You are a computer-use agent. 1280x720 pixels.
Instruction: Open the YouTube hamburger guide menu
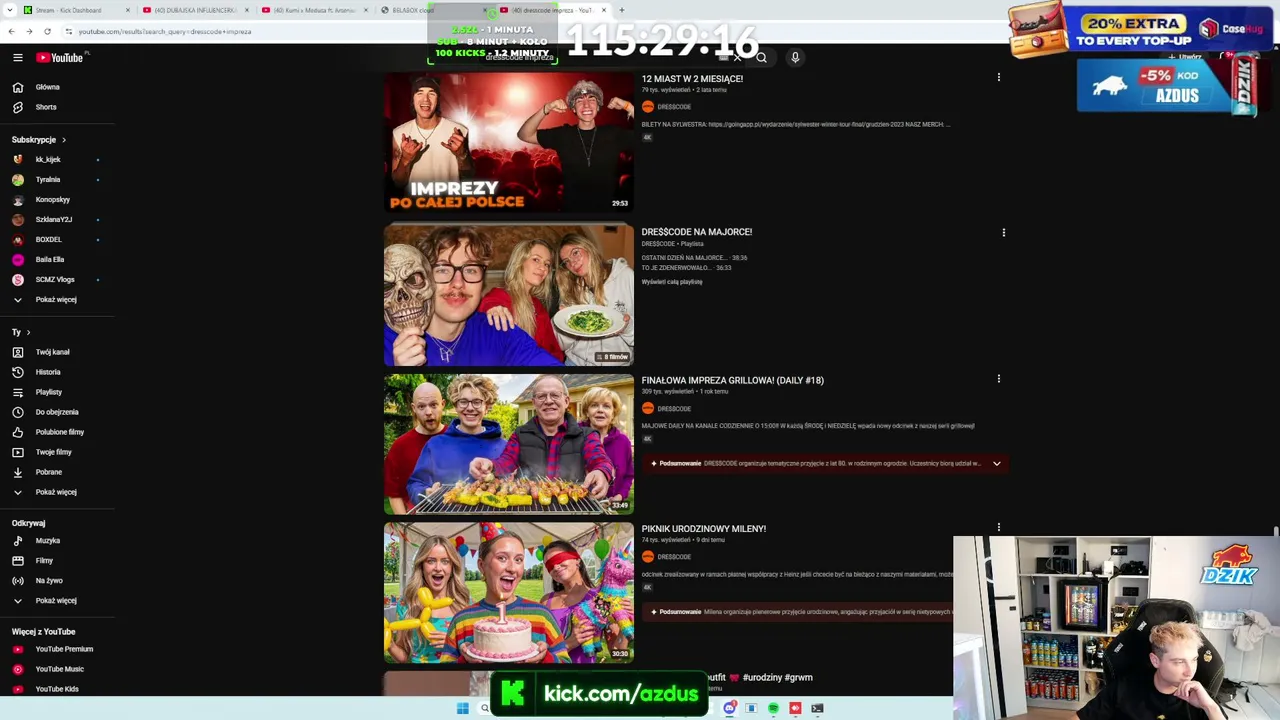click(x=17, y=58)
